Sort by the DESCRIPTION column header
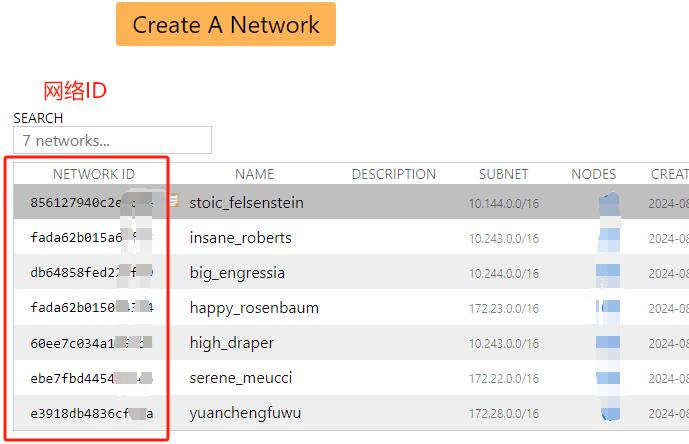The width and height of the screenshot is (689, 444). click(394, 174)
